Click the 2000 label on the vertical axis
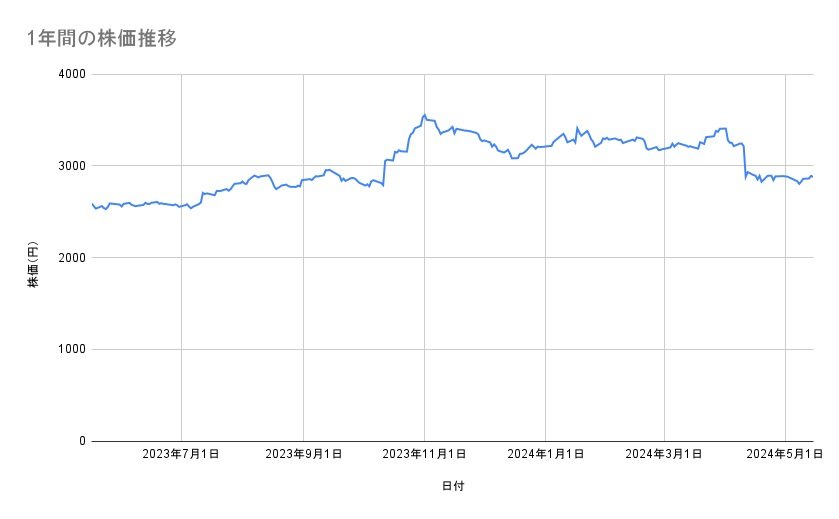This screenshot has width=839, height=519. 69,258
